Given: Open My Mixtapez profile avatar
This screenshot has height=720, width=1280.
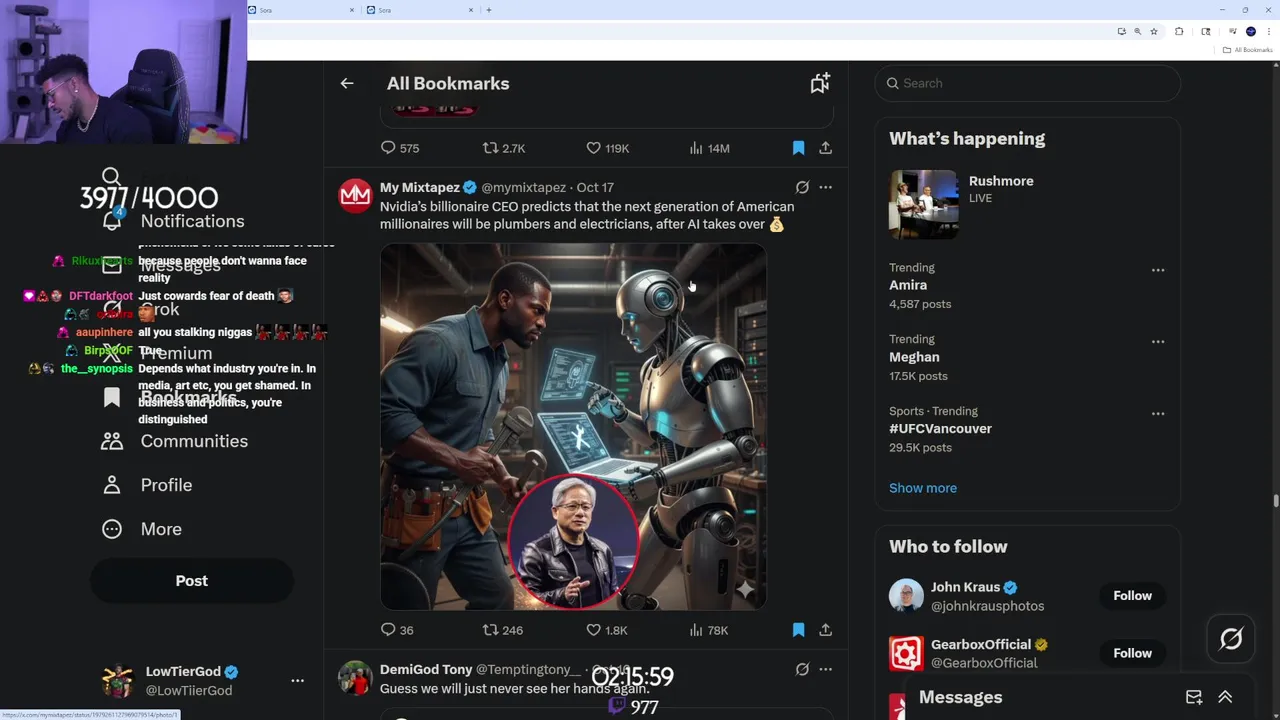Looking at the screenshot, I should 355,195.
